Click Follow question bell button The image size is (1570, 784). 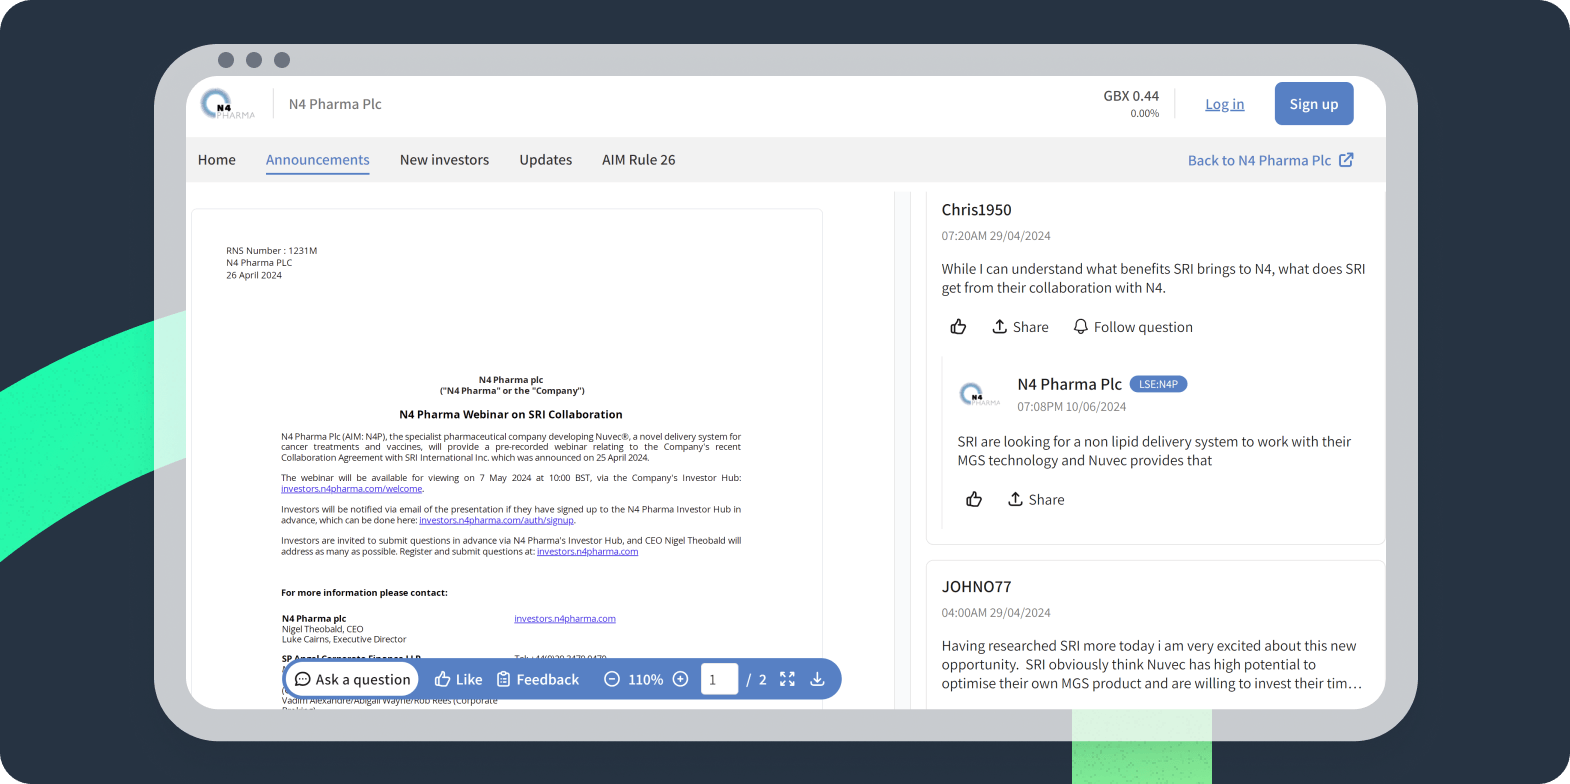tap(1133, 327)
